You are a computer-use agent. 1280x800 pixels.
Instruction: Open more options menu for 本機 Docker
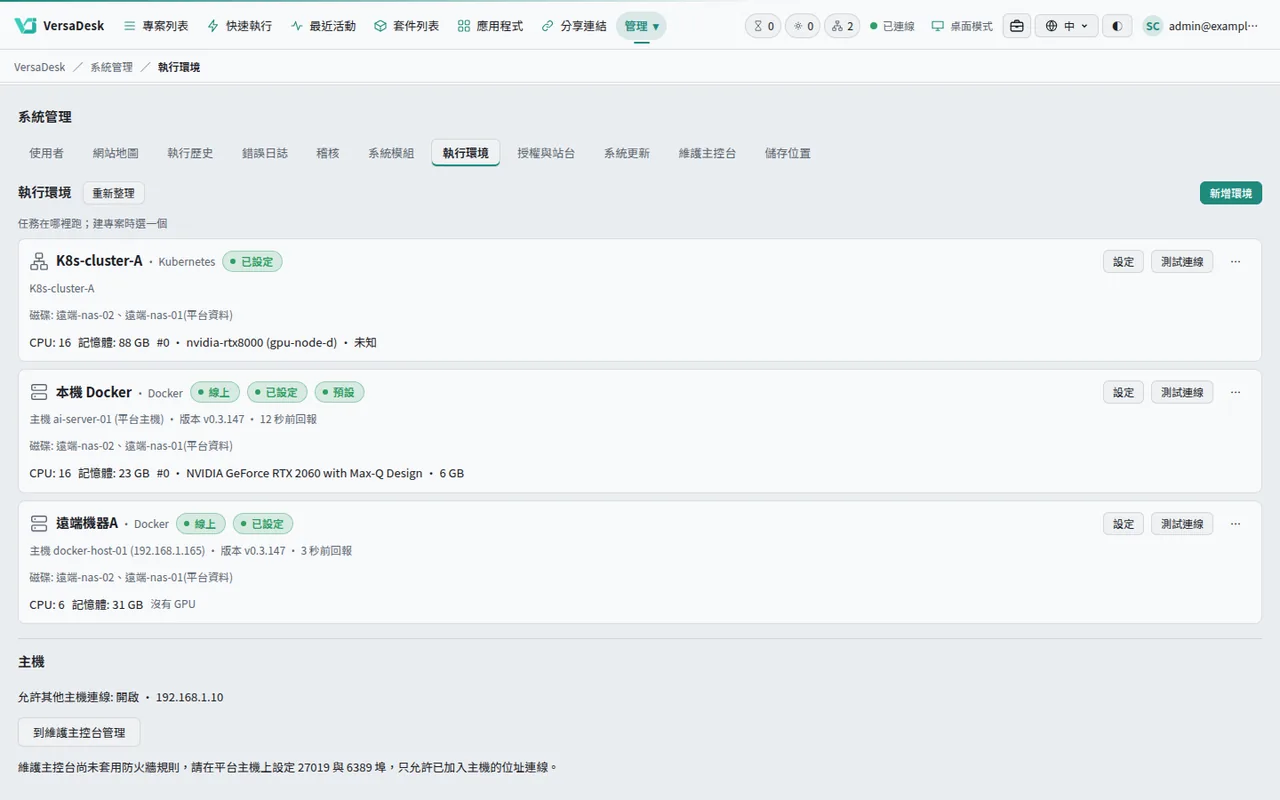pyautogui.click(x=1236, y=393)
